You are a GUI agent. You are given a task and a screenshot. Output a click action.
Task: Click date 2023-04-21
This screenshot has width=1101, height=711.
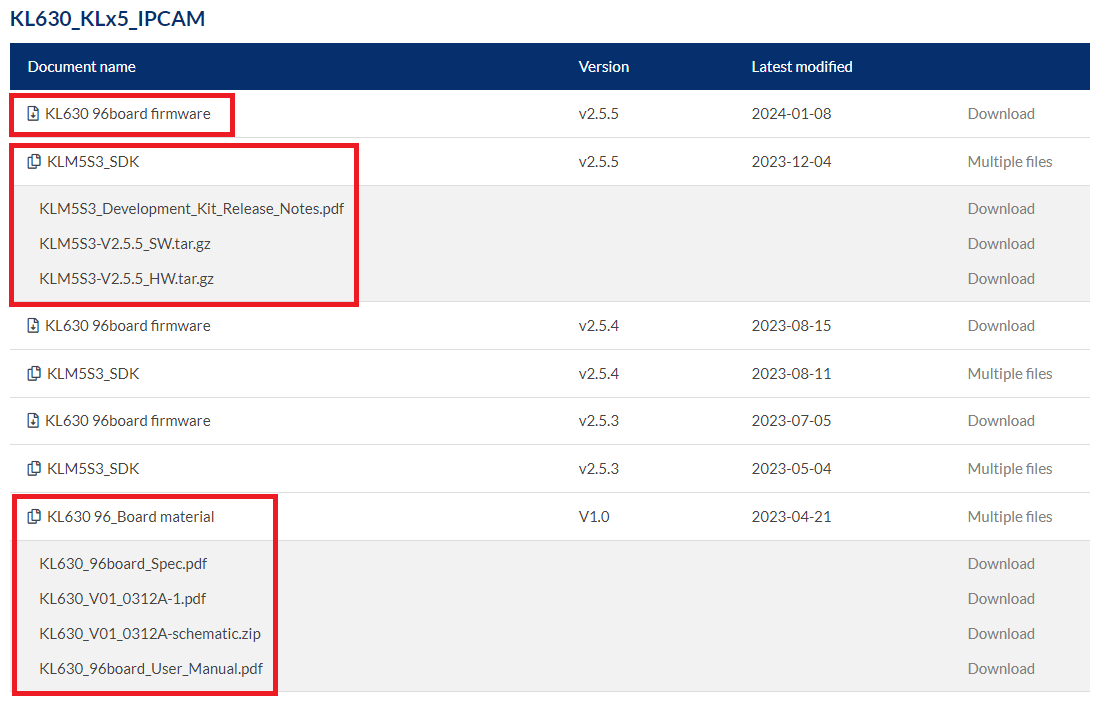(791, 517)
